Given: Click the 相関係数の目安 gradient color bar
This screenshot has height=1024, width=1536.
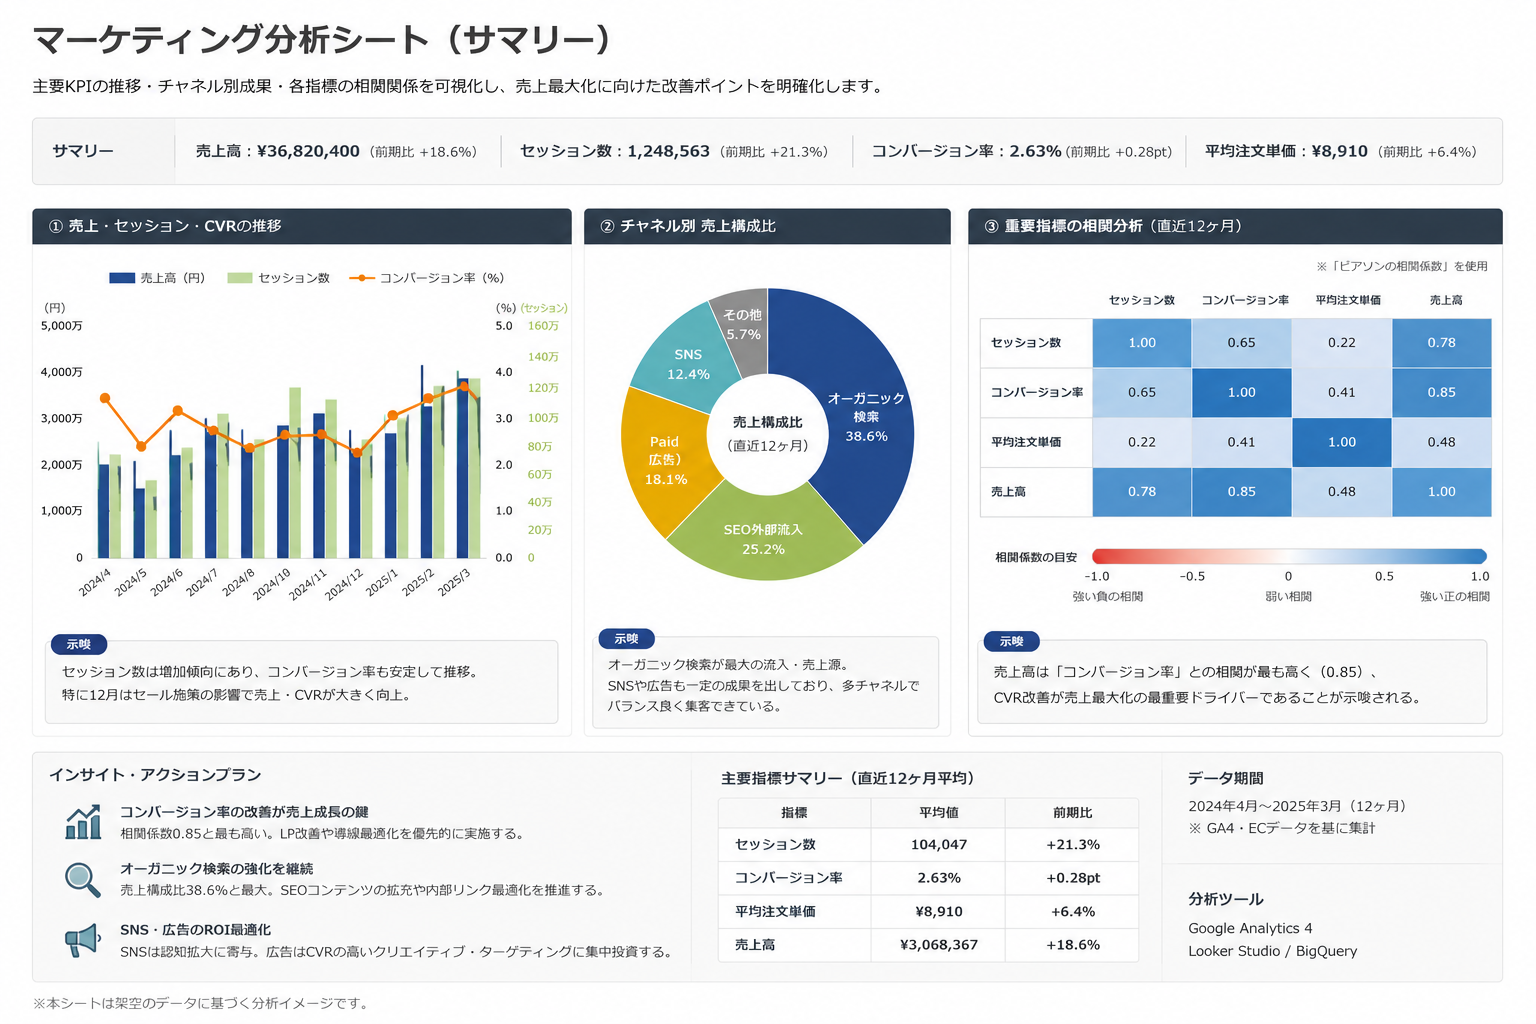Looking at the screenshot, I should [x=1289, y=556].
